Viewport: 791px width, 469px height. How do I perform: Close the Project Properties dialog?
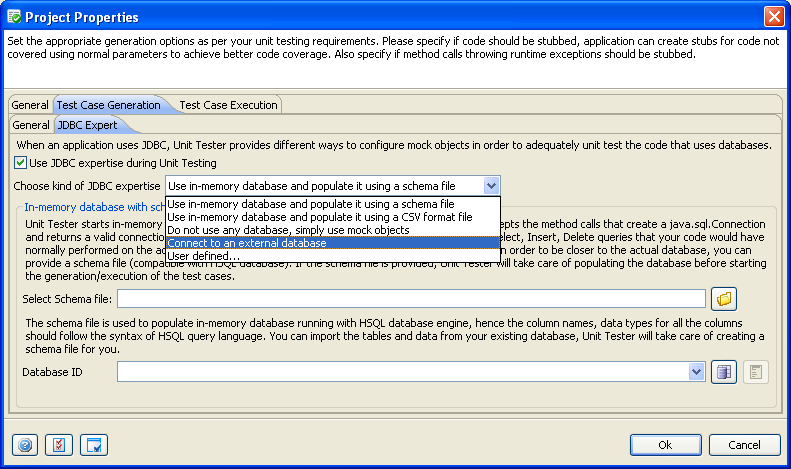774,17
